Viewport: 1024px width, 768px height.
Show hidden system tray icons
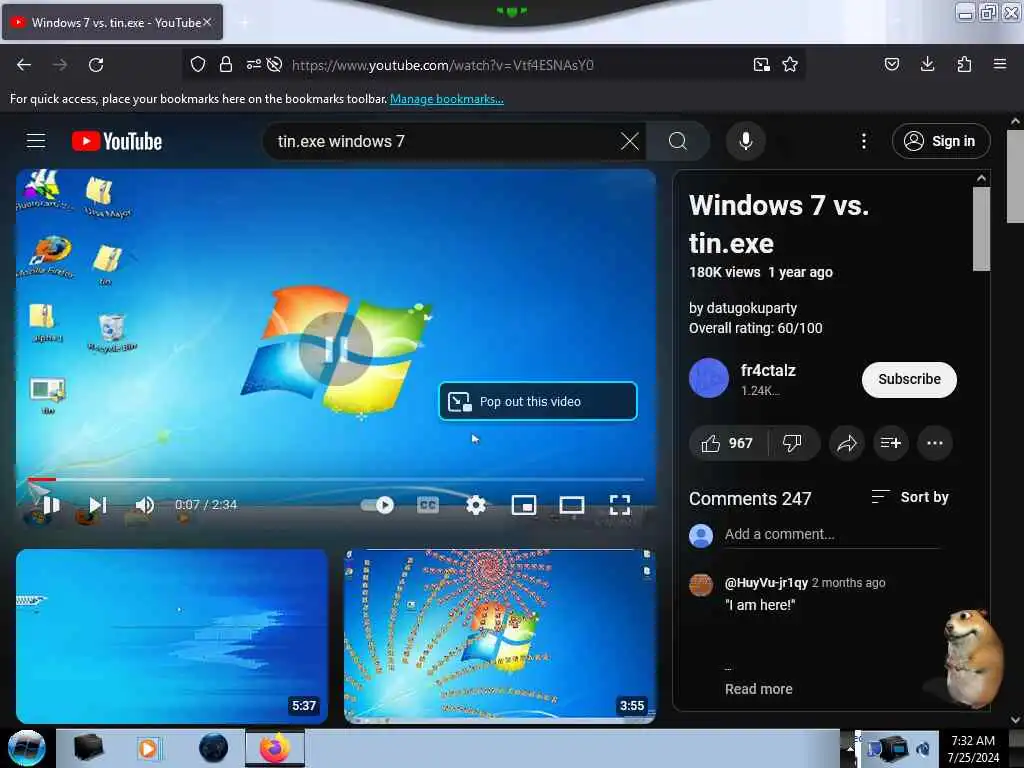[850, 748]
